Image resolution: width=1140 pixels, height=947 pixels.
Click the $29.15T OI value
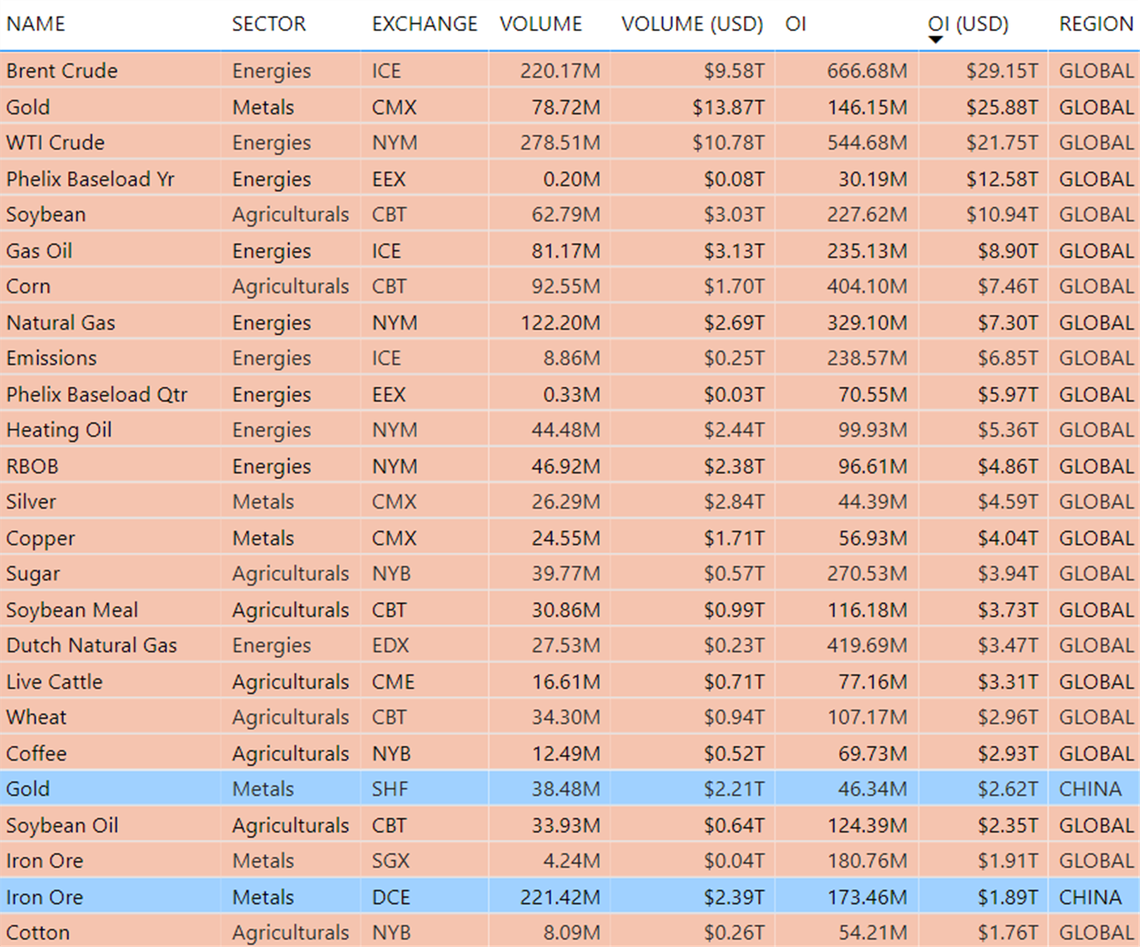pos(1002,70)
